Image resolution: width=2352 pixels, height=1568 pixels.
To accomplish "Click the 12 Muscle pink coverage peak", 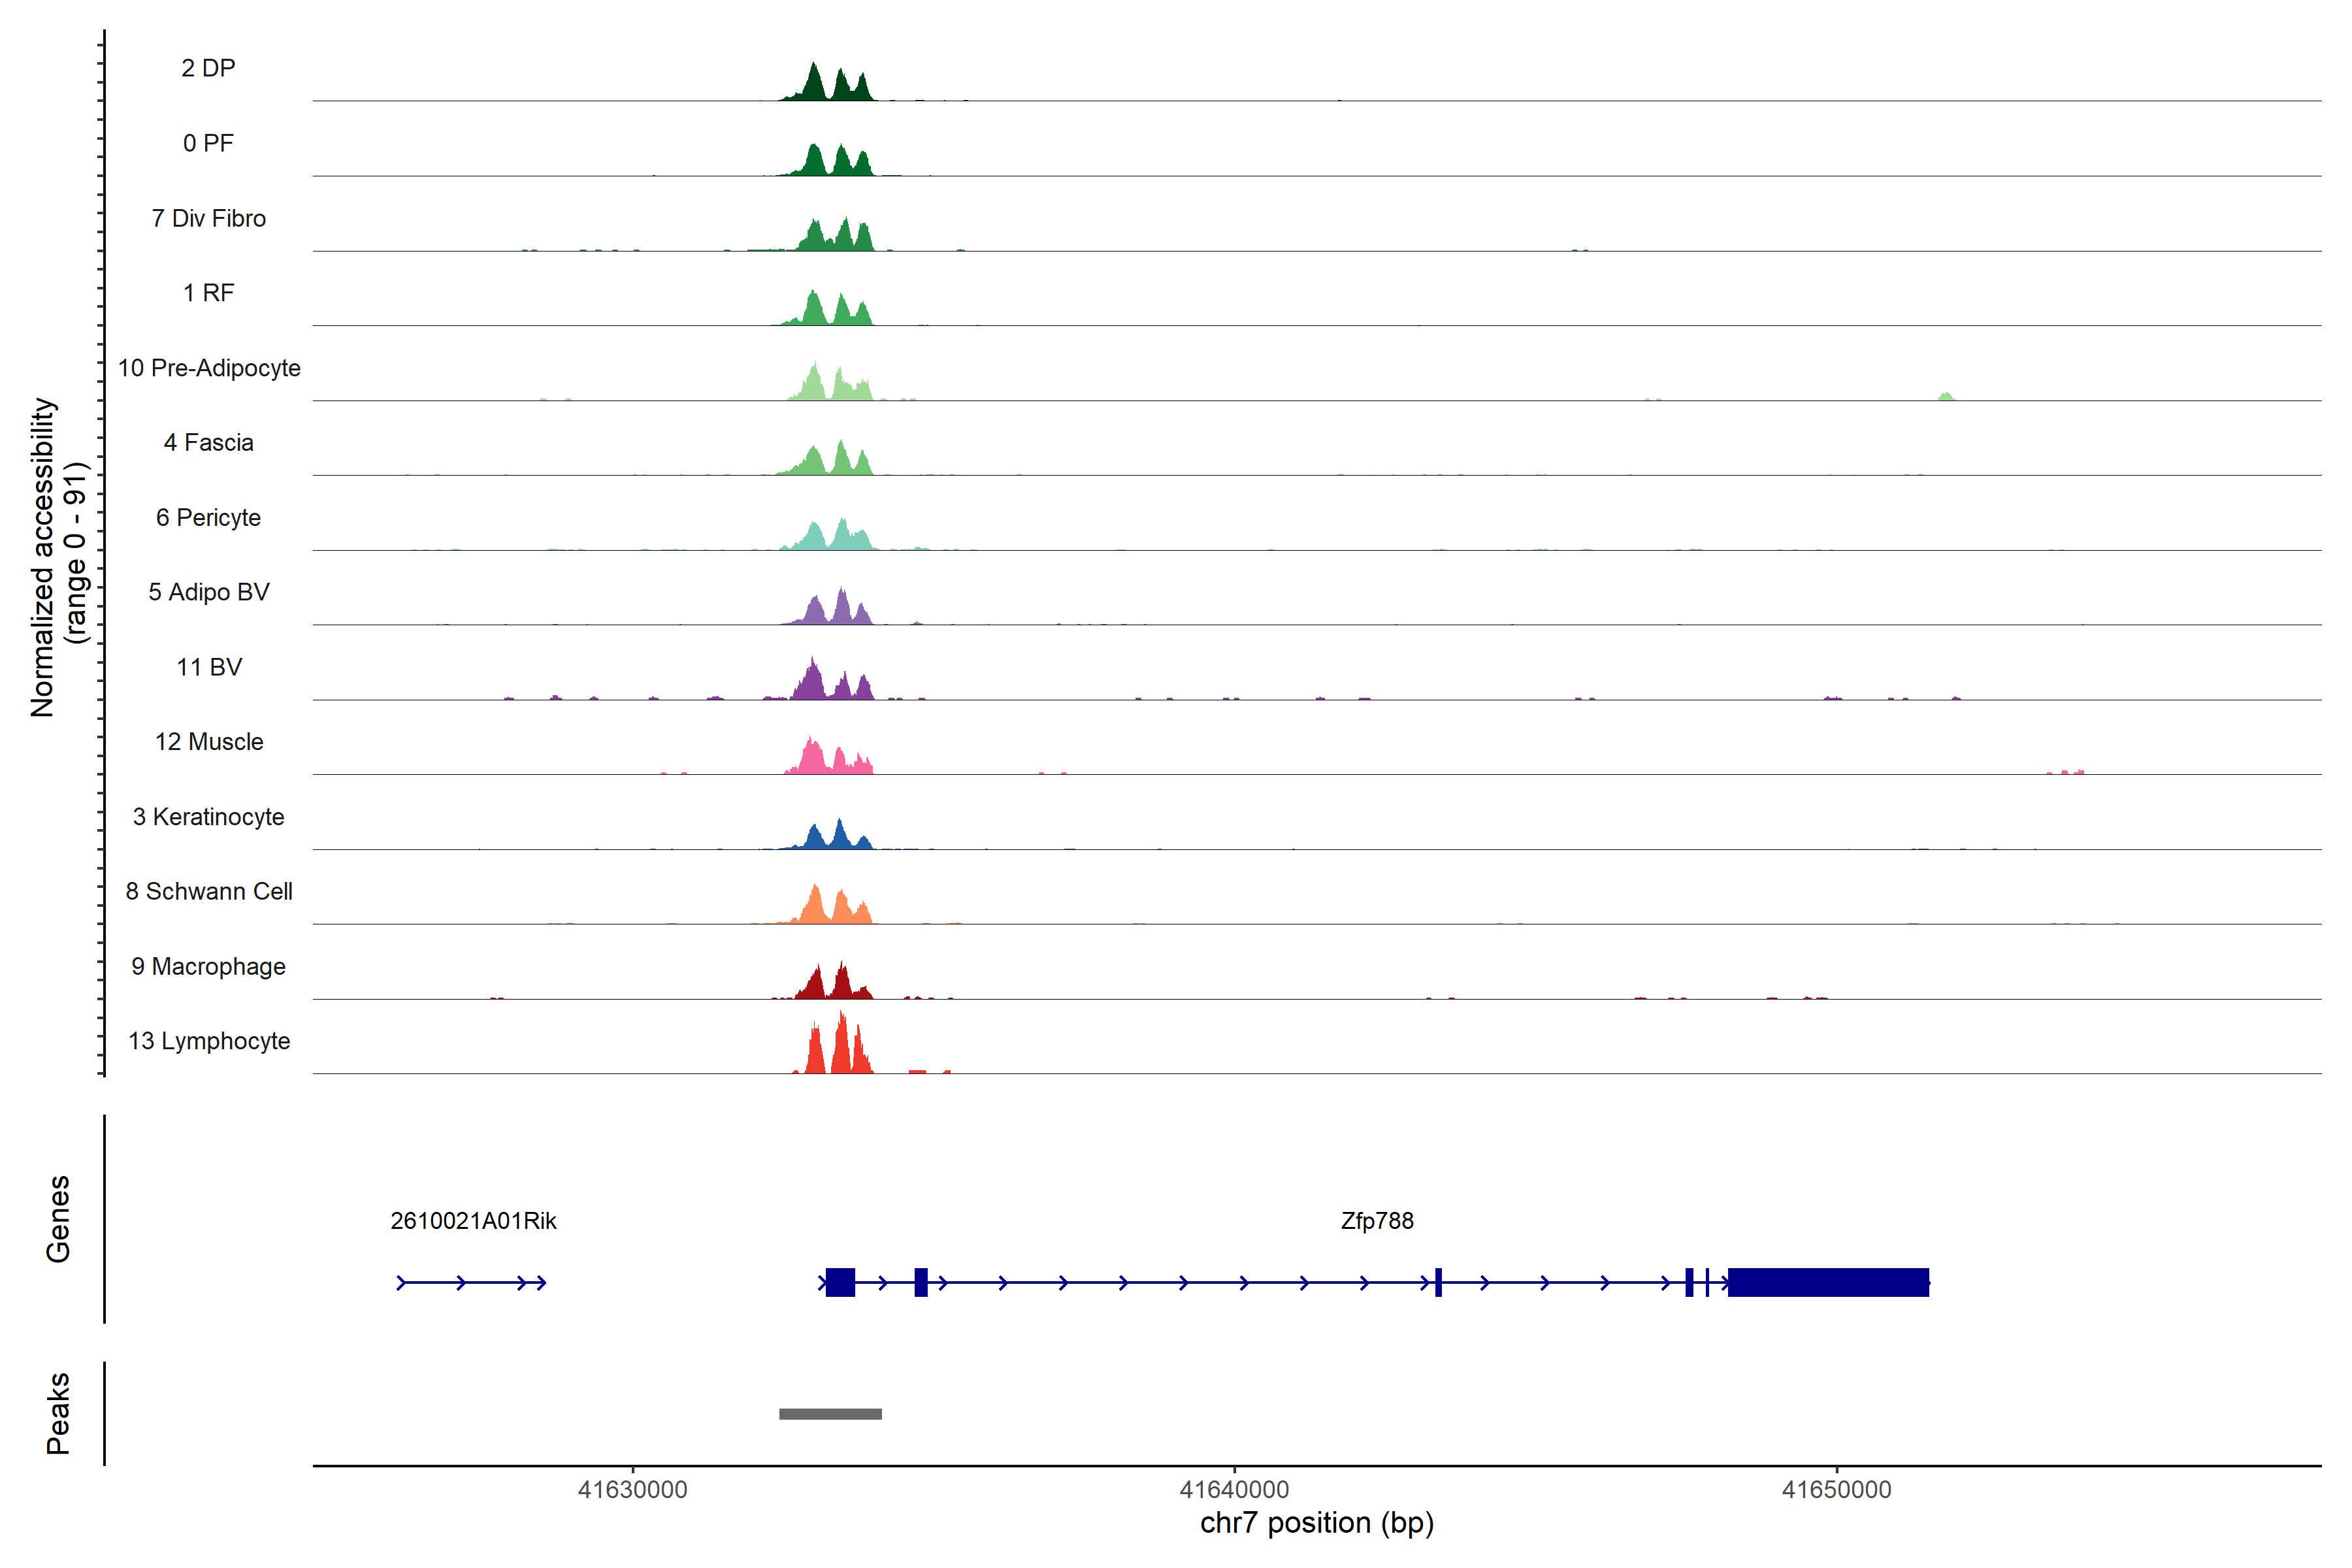I will click(813, 759).
